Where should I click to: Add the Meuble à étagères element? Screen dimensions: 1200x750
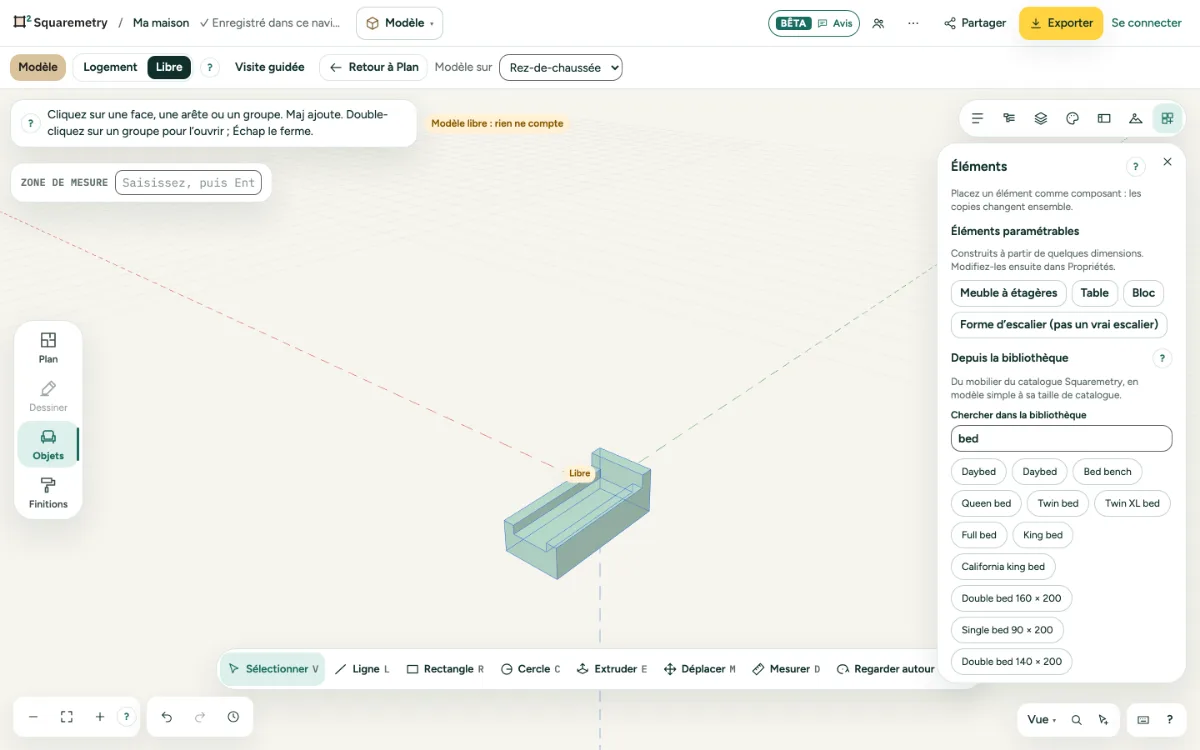click(x=1008, y=293)
